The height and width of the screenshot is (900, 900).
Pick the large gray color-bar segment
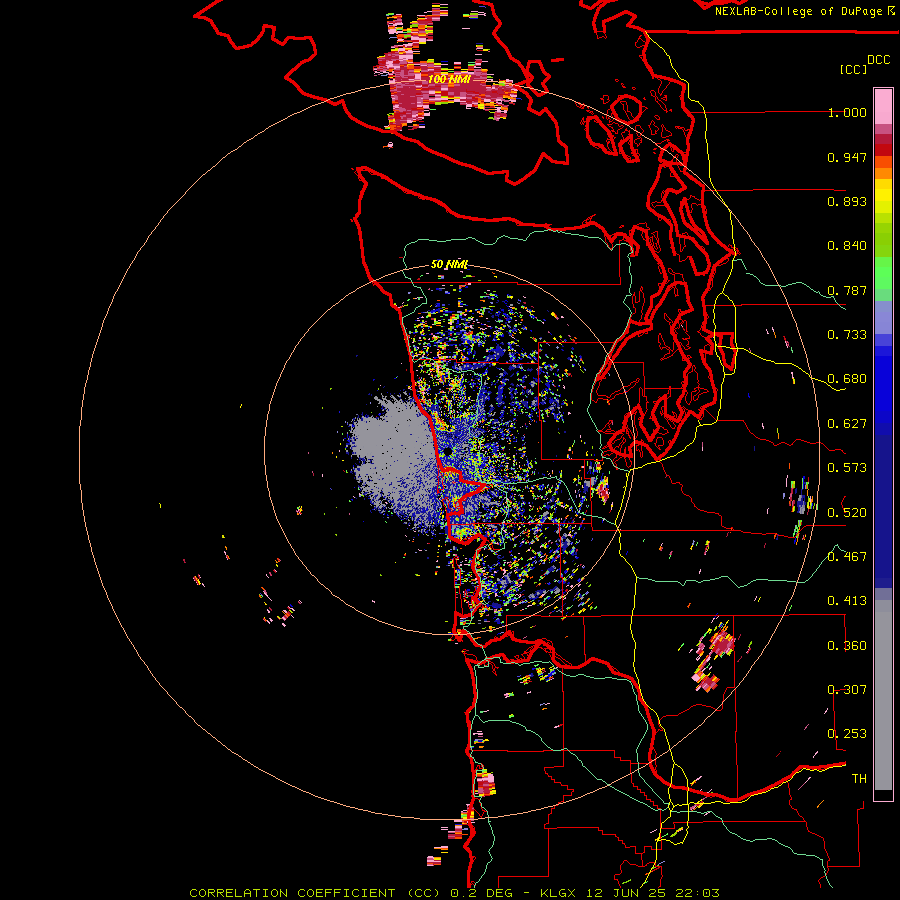[883, 695]
